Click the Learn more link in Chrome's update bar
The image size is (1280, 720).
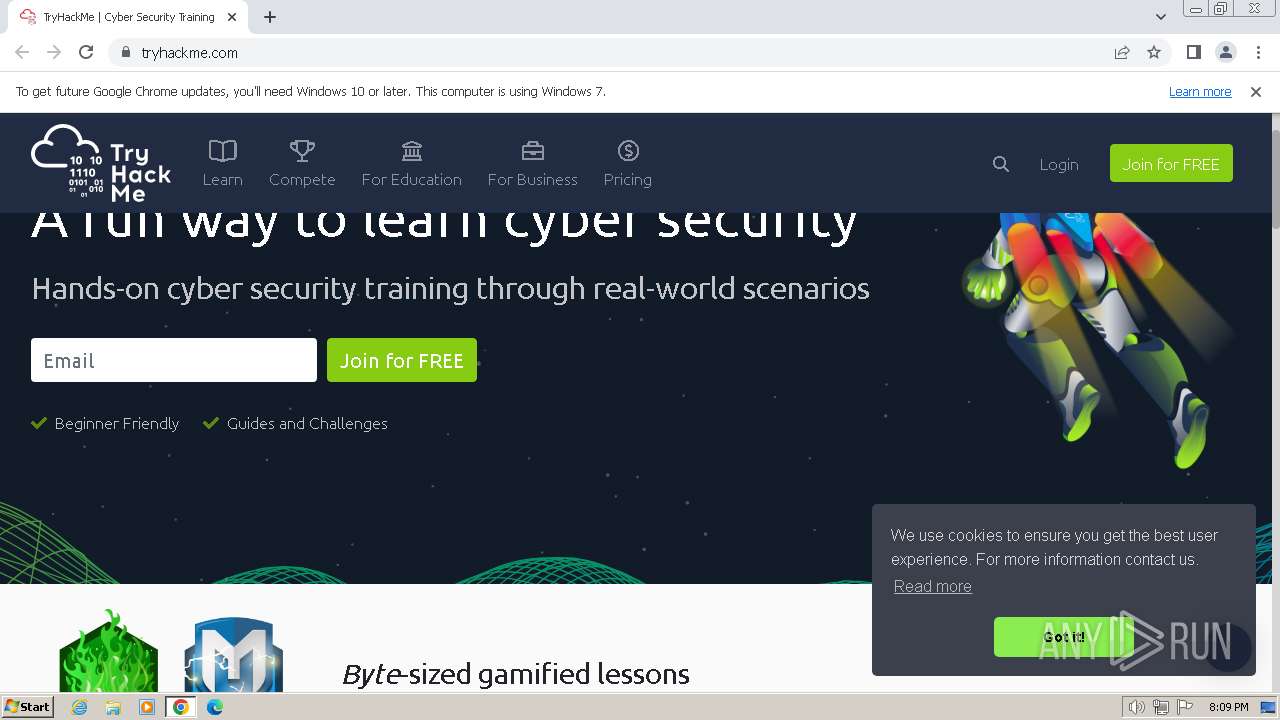(x=1200, y=91)
